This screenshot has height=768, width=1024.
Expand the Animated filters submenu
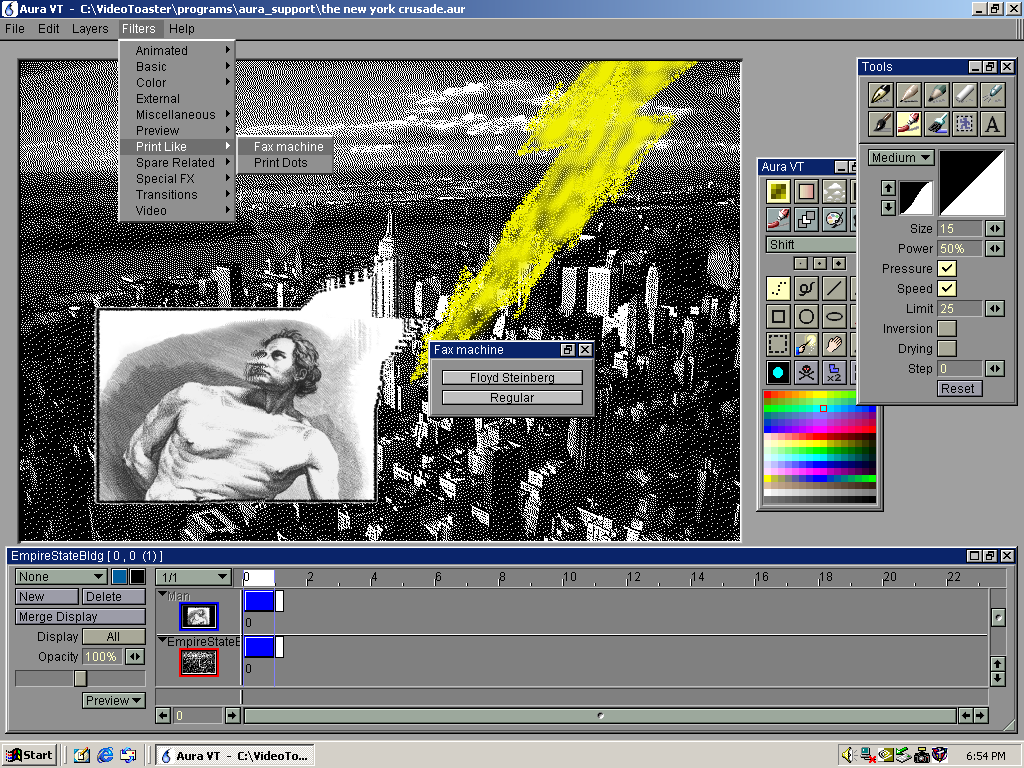tap(177, 50)
